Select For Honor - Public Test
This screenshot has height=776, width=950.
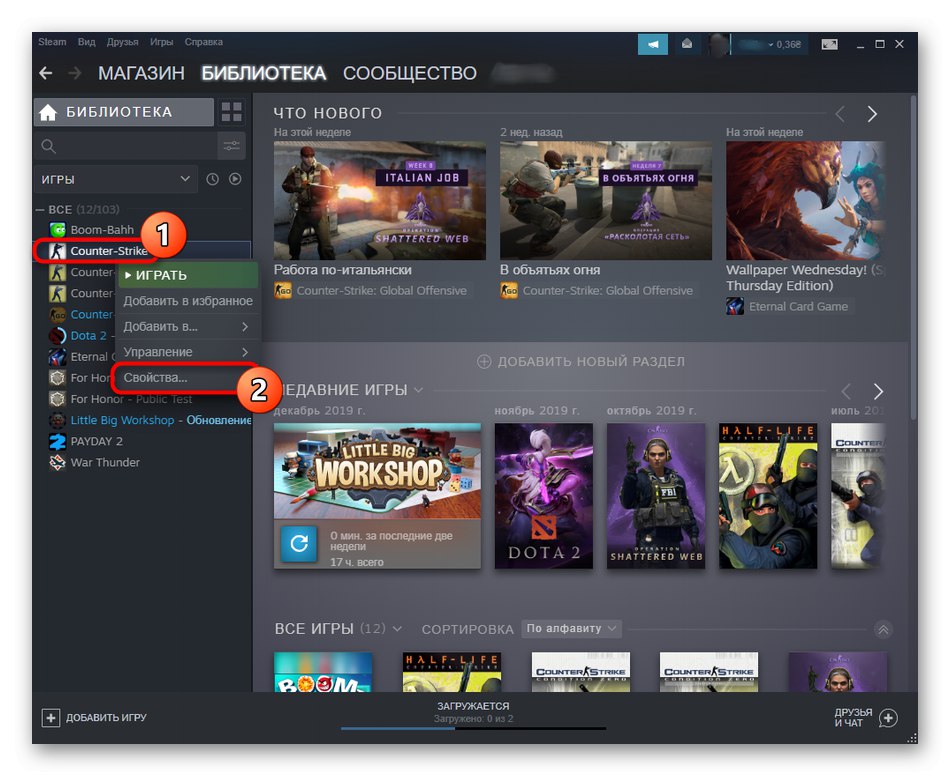131,399
